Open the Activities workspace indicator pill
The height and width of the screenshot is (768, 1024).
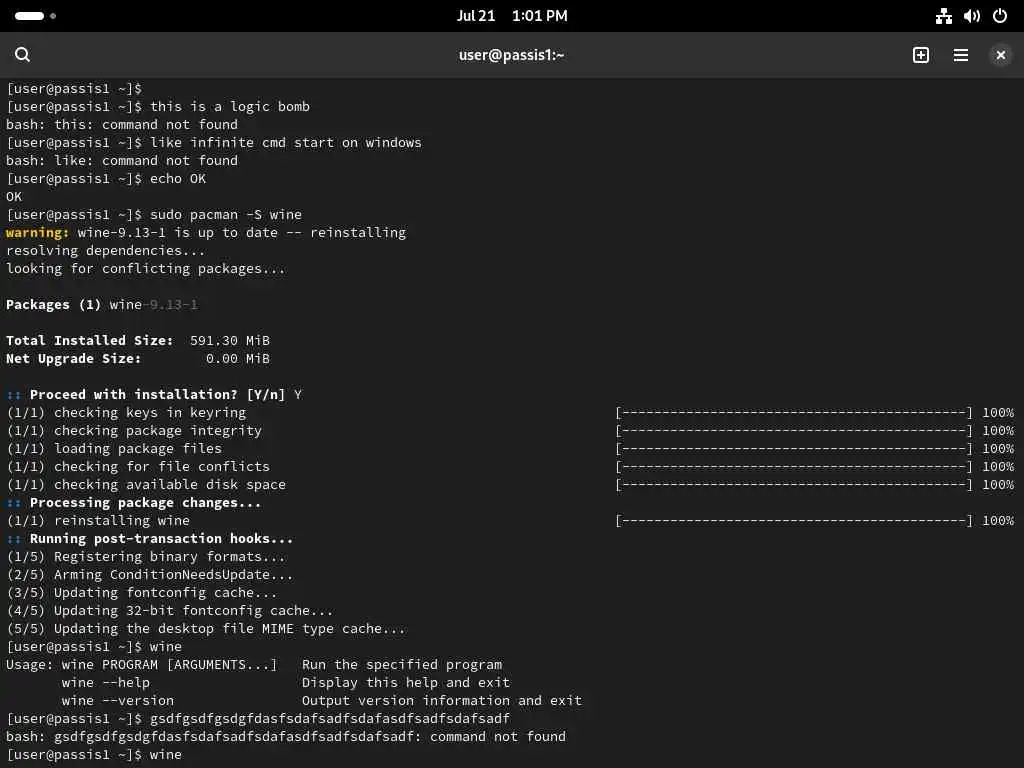tap(35, 16)
